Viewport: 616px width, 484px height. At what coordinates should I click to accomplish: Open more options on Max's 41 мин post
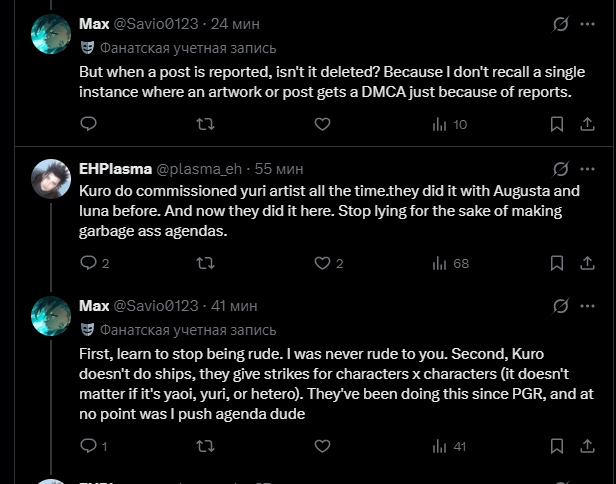(x=590, y=304)
